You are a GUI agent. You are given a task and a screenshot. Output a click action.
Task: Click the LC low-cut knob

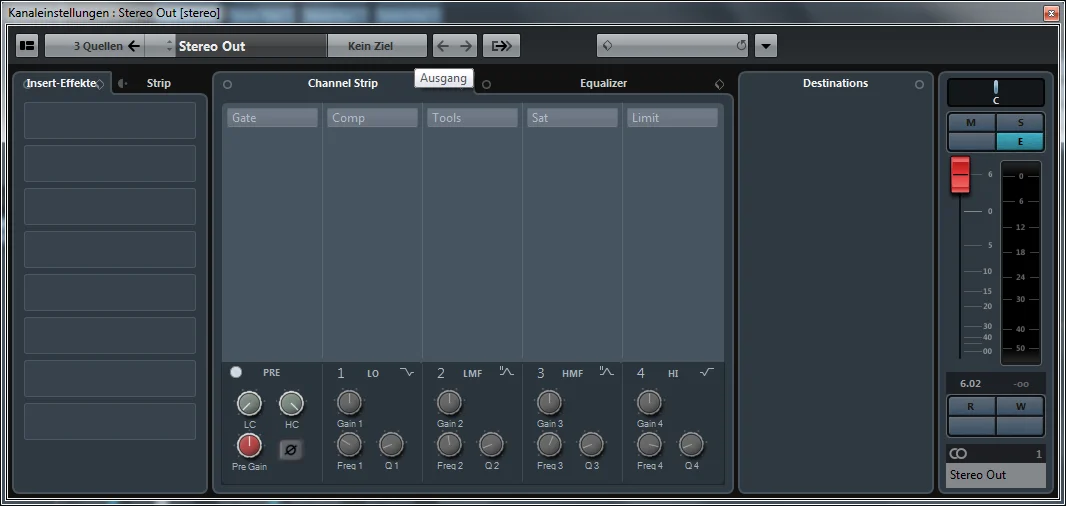point(249,404)
